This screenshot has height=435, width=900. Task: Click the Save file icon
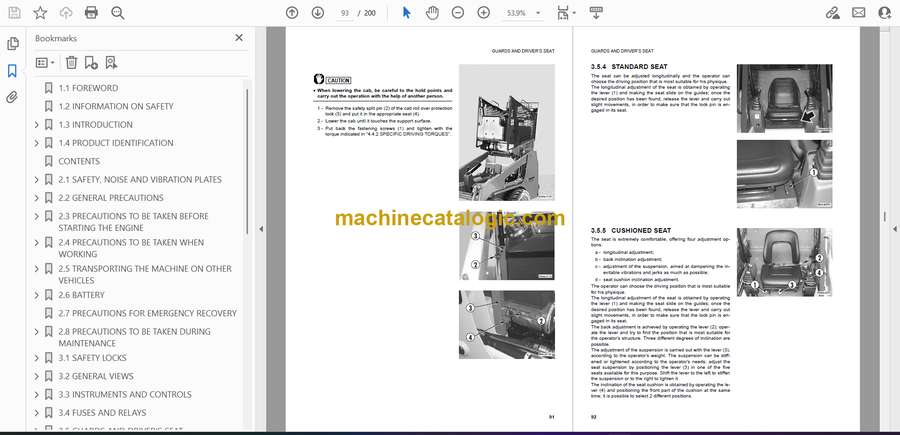pyautogui.click(x=14, y=13)
